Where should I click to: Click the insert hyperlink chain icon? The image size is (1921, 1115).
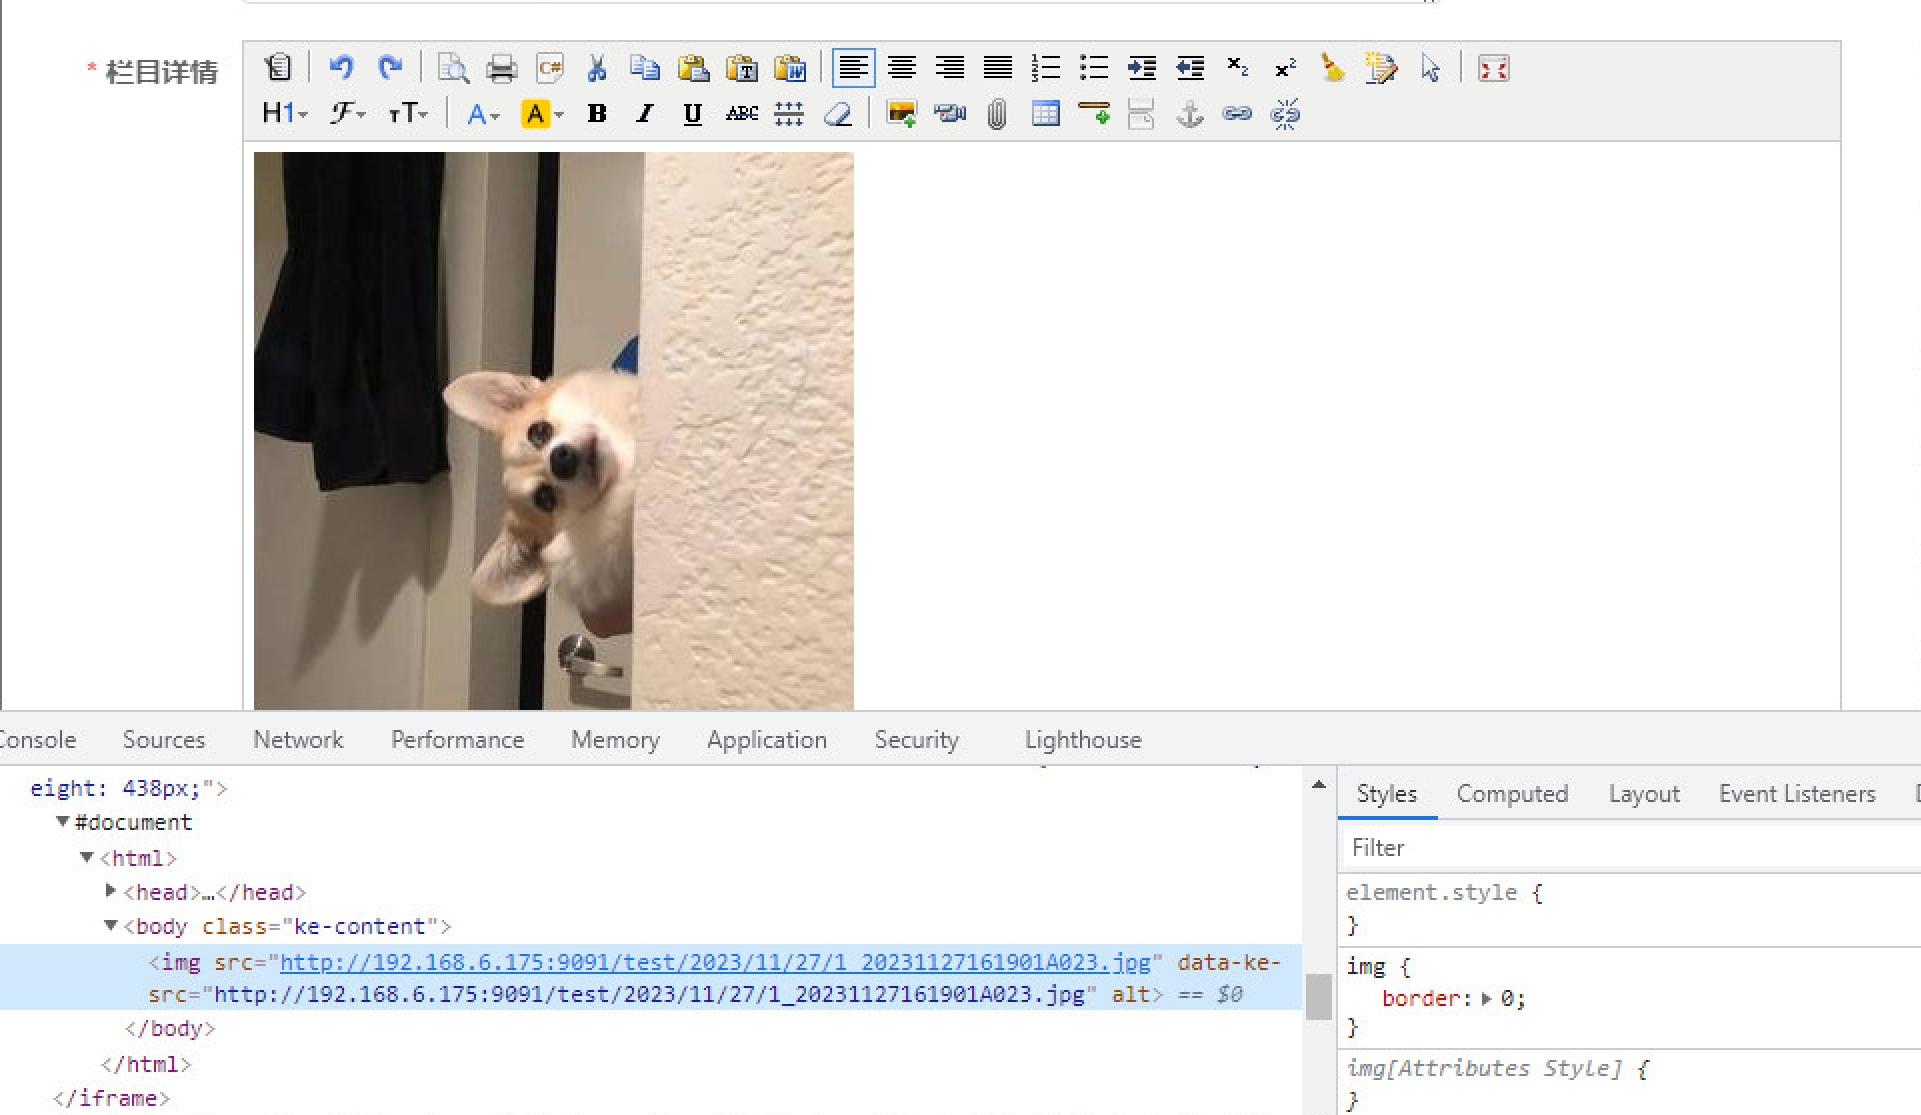(x=1237, y=114)
